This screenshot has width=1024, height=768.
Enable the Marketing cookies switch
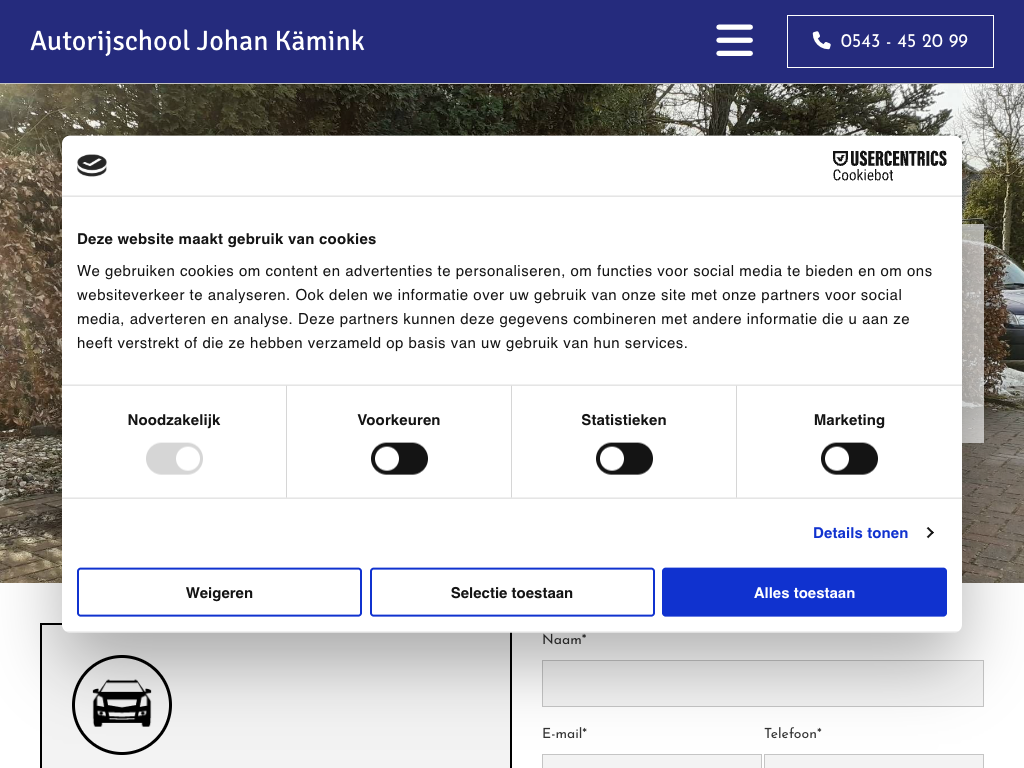849,460
